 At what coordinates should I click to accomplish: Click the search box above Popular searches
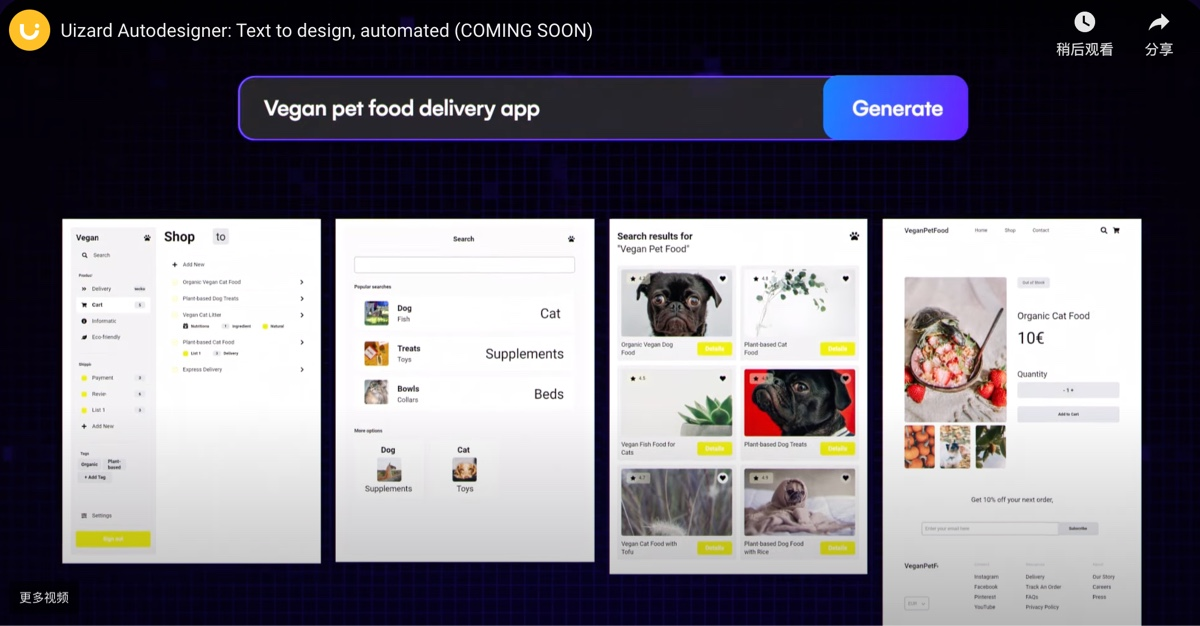(x=464, y=265)
